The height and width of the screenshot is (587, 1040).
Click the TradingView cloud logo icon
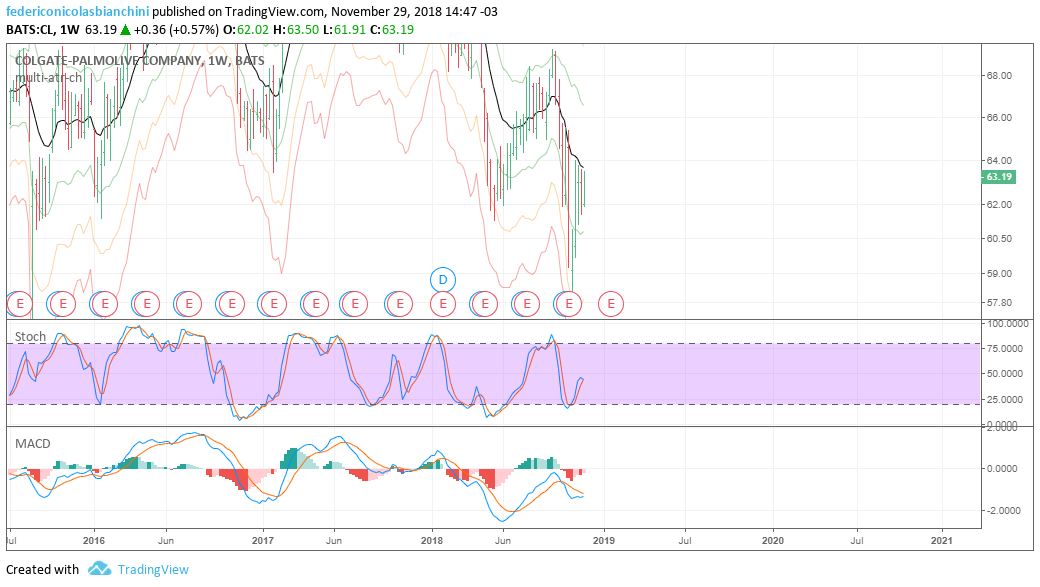coord(100,568)
